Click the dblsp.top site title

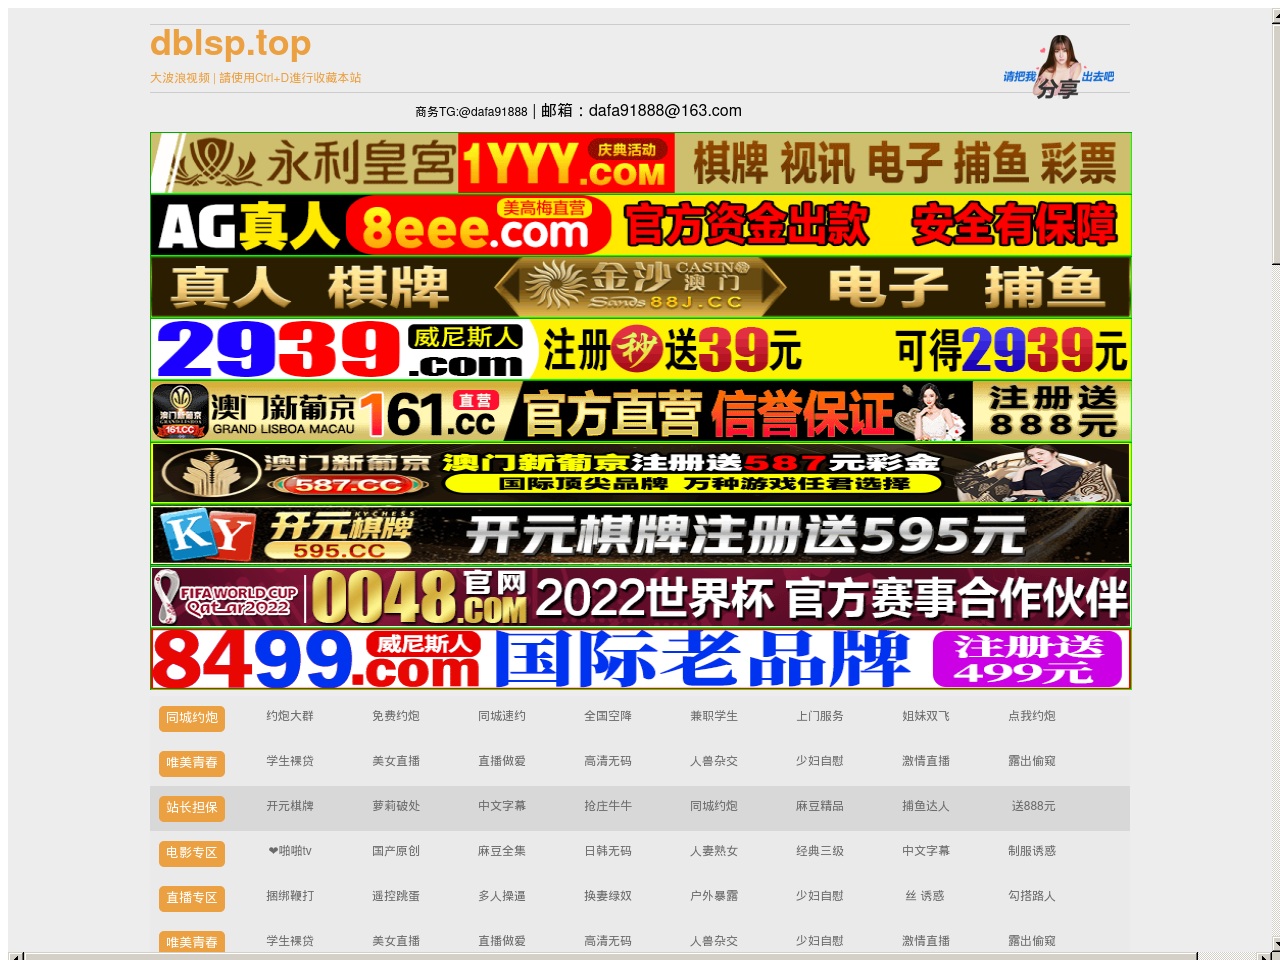pos(230,43)
